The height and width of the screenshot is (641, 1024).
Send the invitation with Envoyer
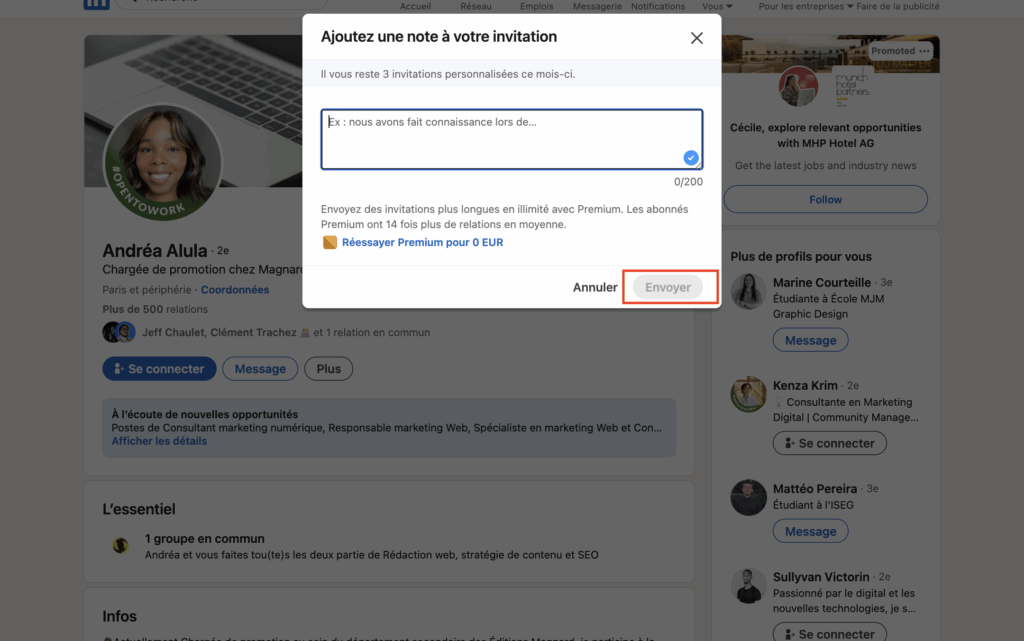tap(668, 287)
